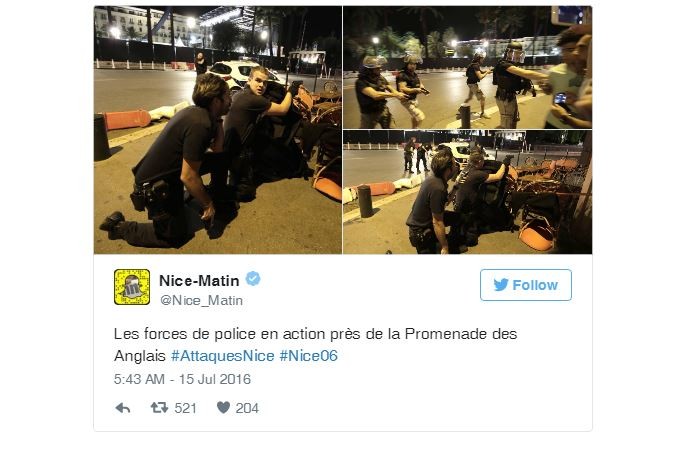The height and width of the screenshot is (452, 679).
Task: Click the phone held in top-right photo
Action: click(x=560, y=99)
